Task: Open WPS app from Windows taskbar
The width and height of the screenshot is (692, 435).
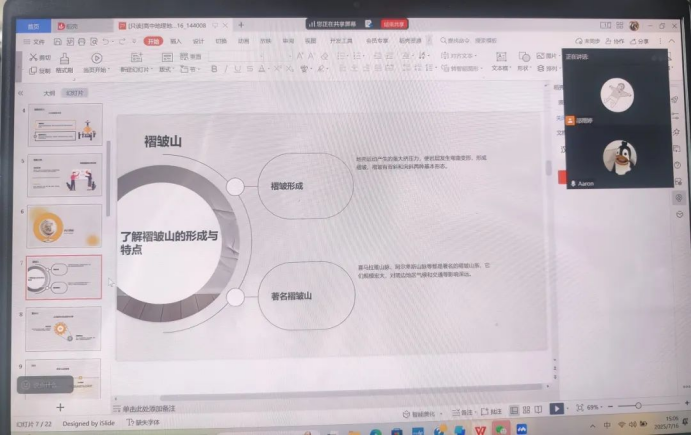Action: (481, 429)
